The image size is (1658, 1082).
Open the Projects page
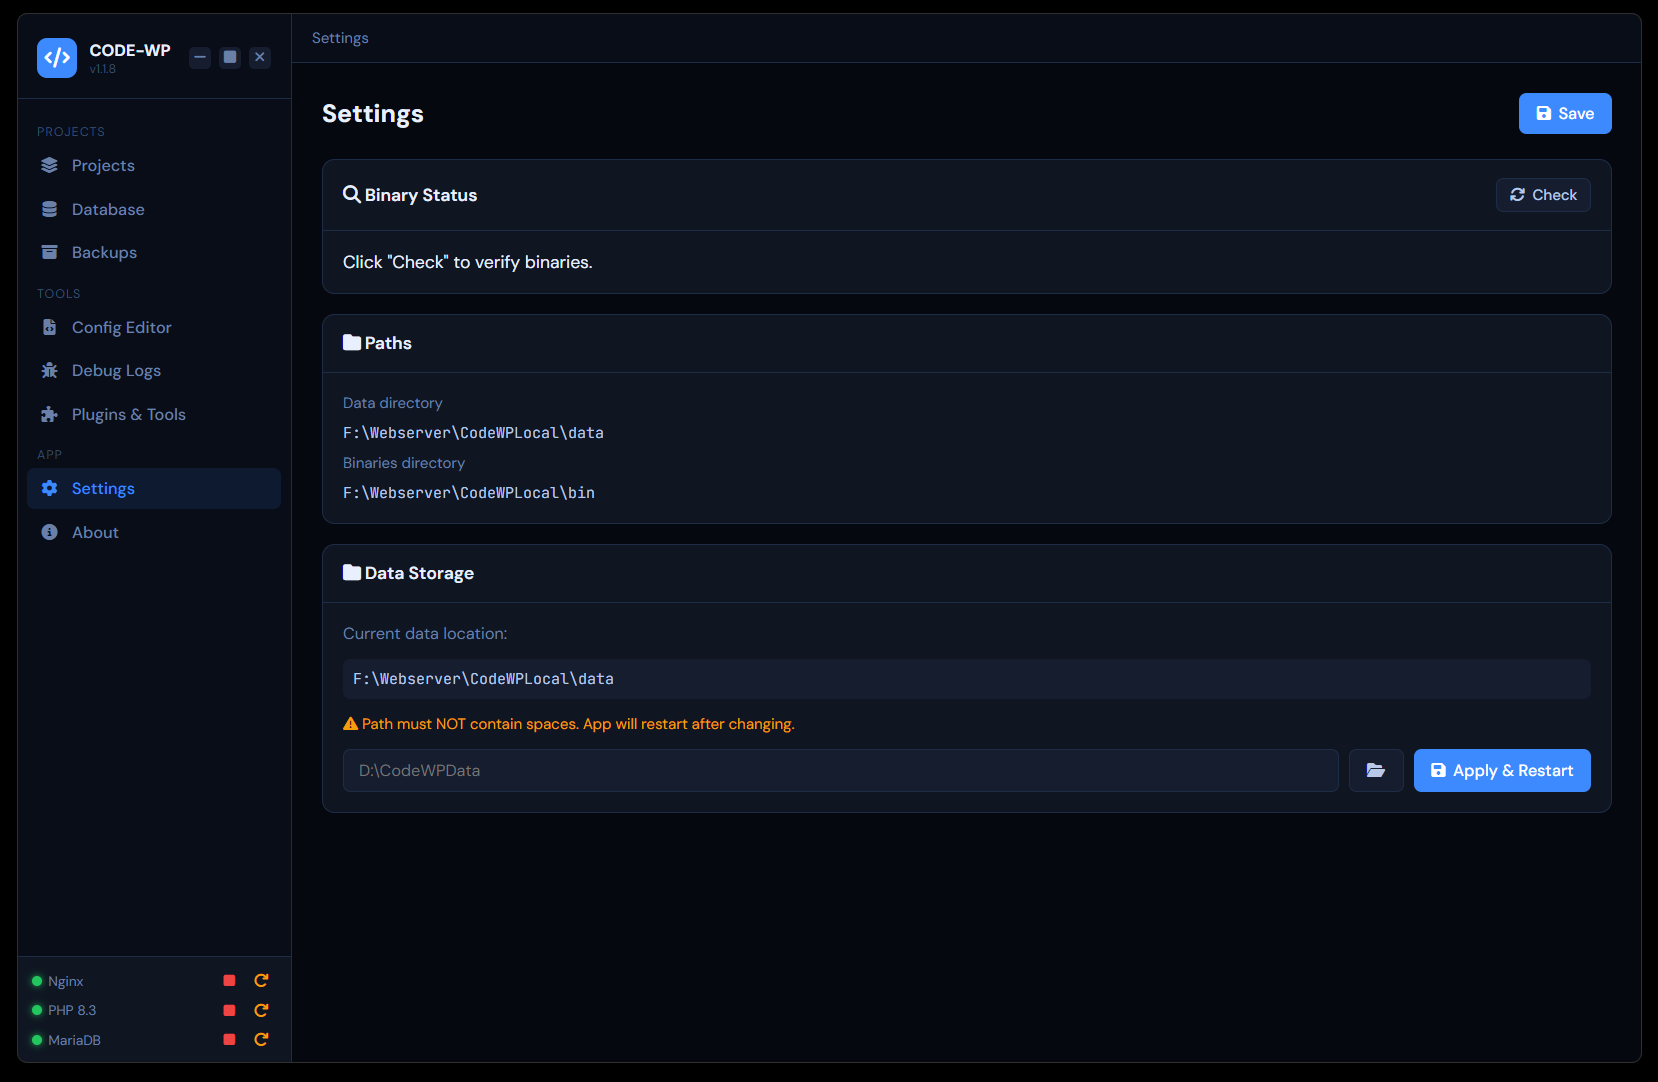[103, 166]
